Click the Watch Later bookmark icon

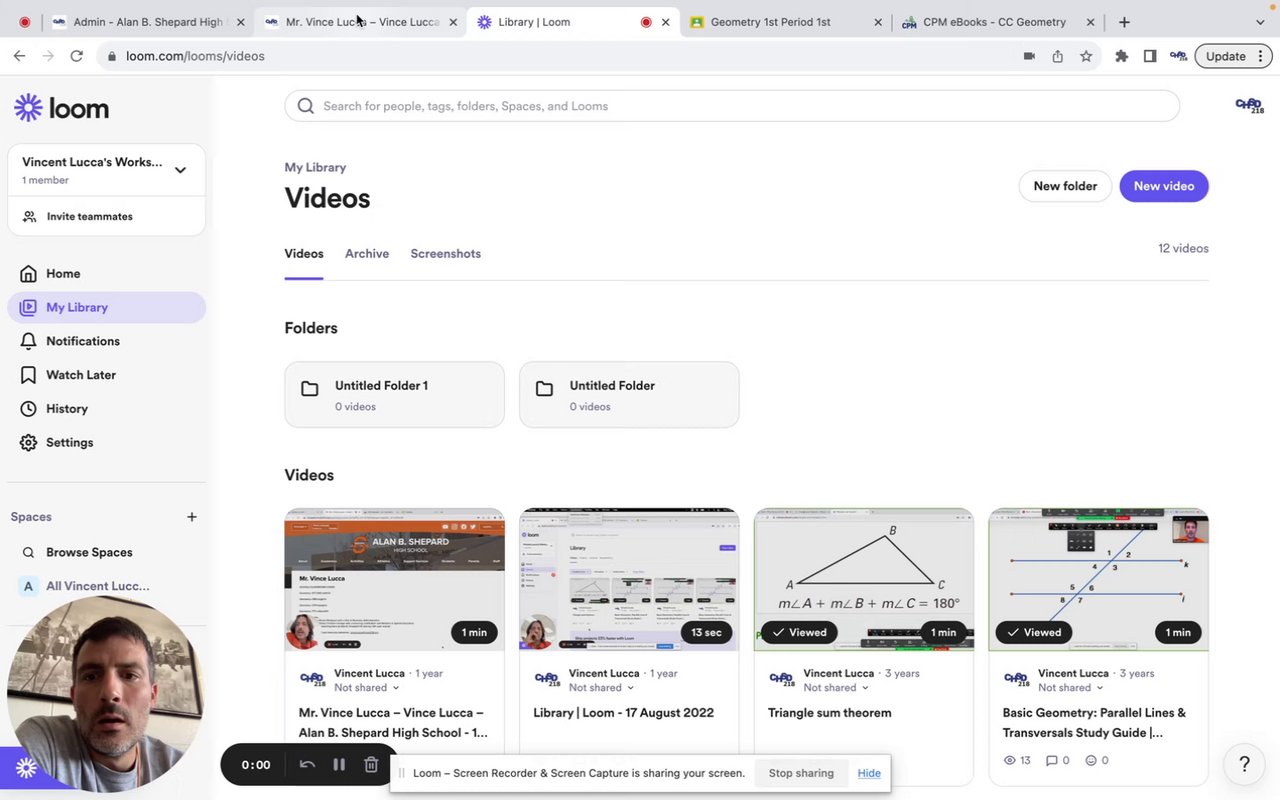(x=28, y=375)
